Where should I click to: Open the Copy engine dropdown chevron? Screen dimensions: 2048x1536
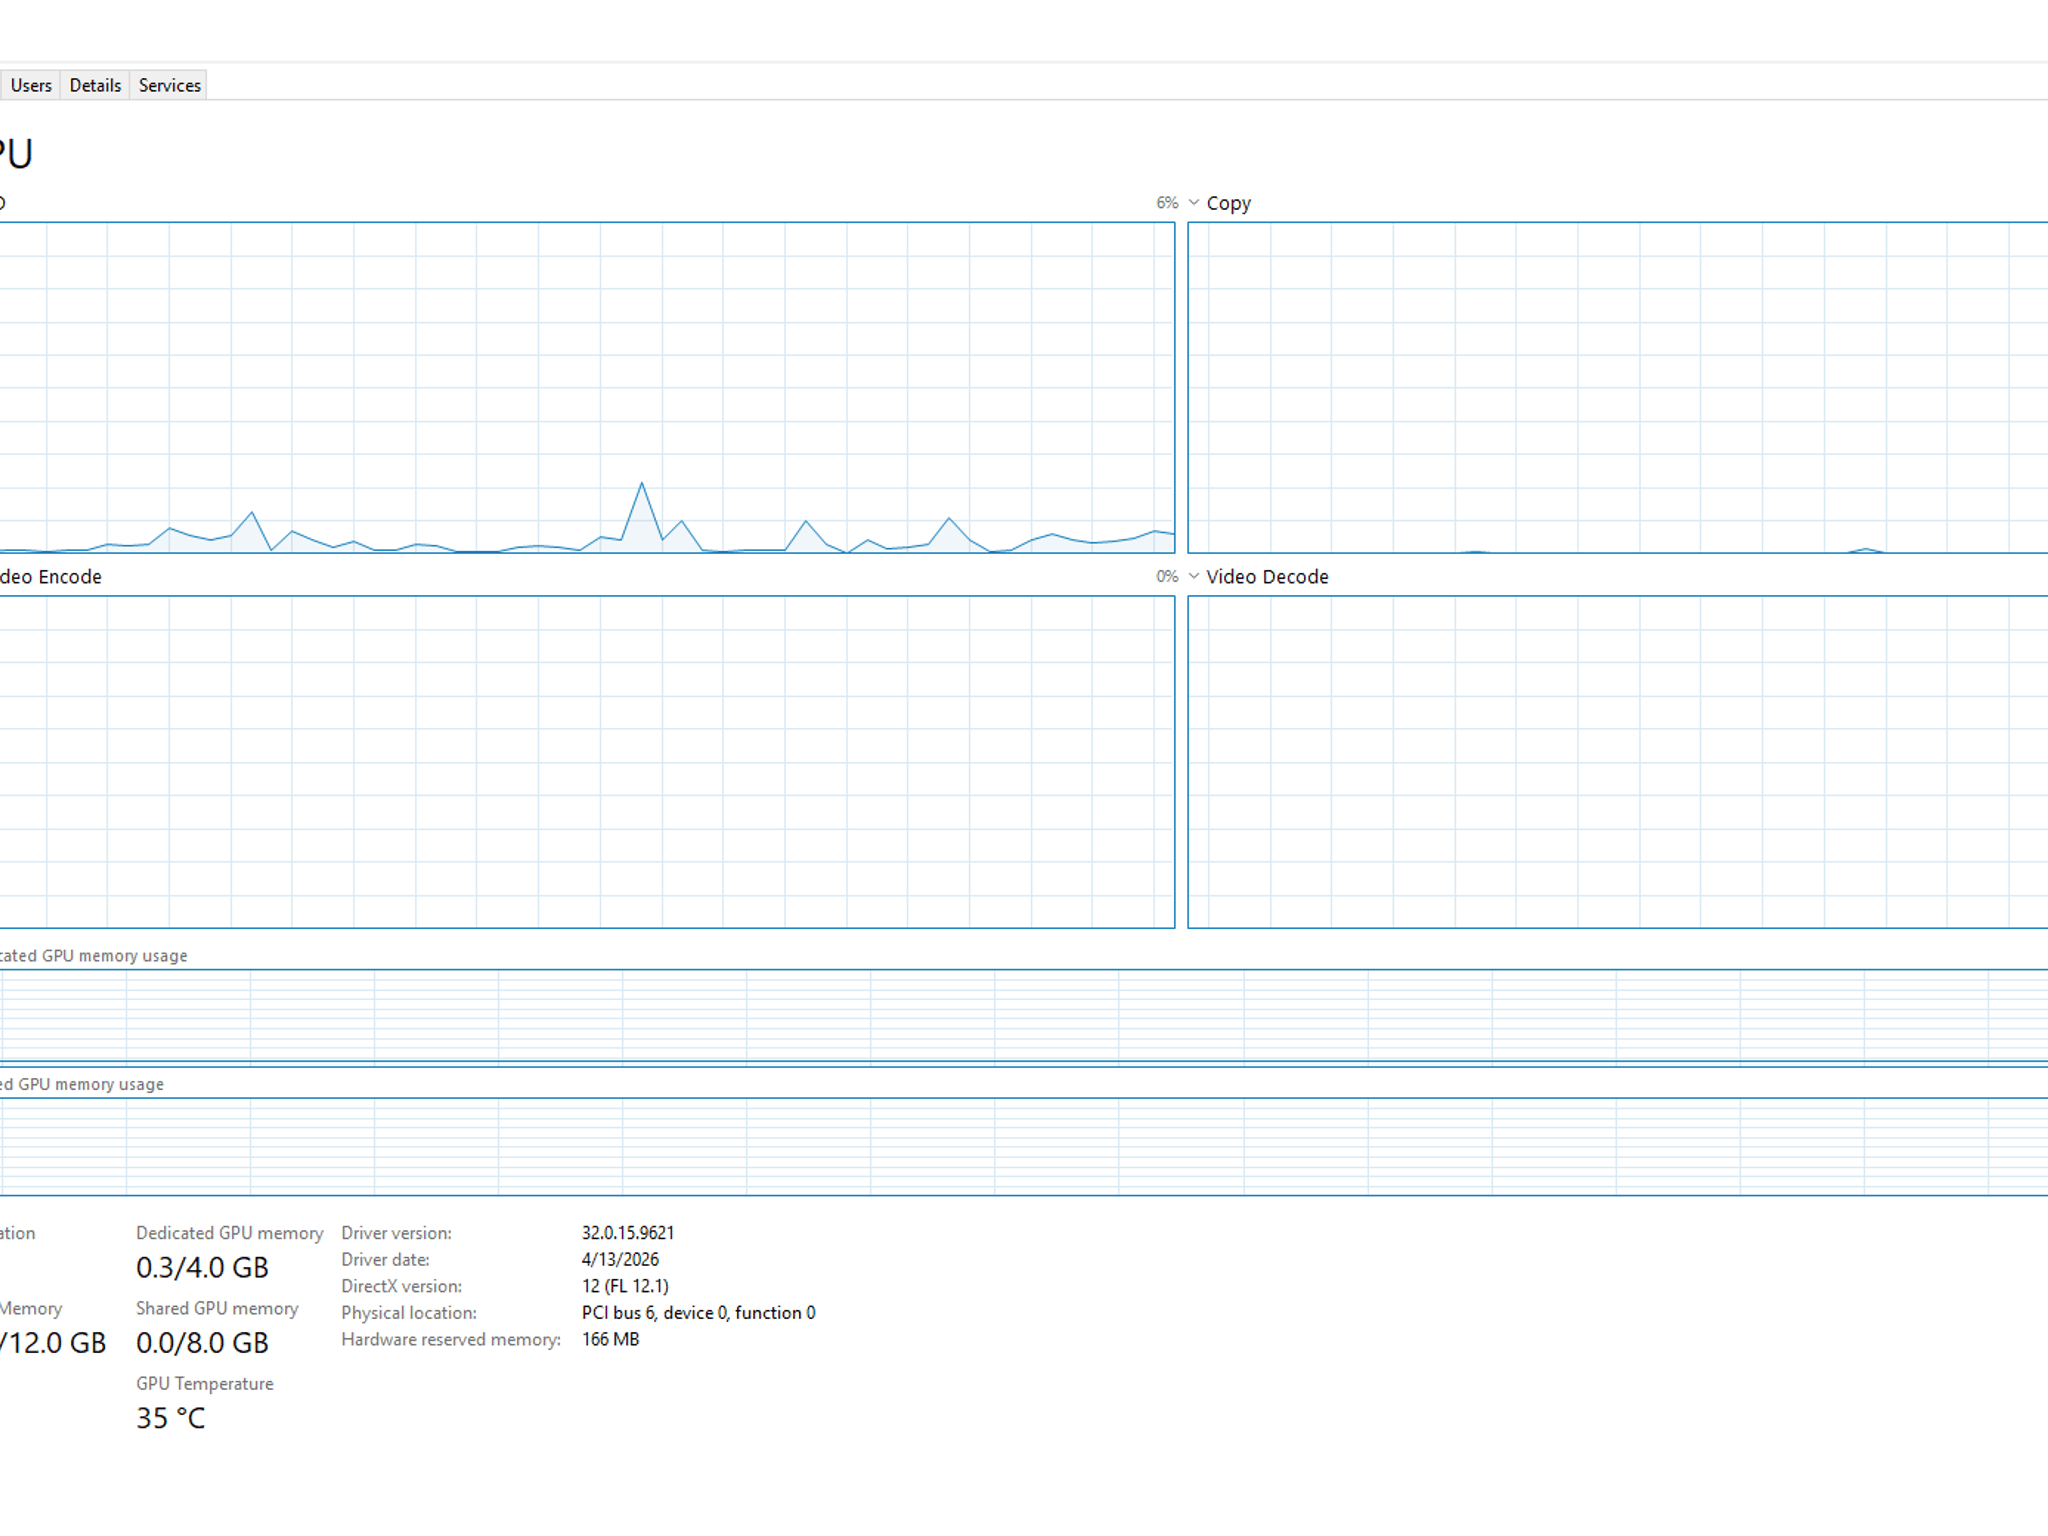[x=1194, y=203]
